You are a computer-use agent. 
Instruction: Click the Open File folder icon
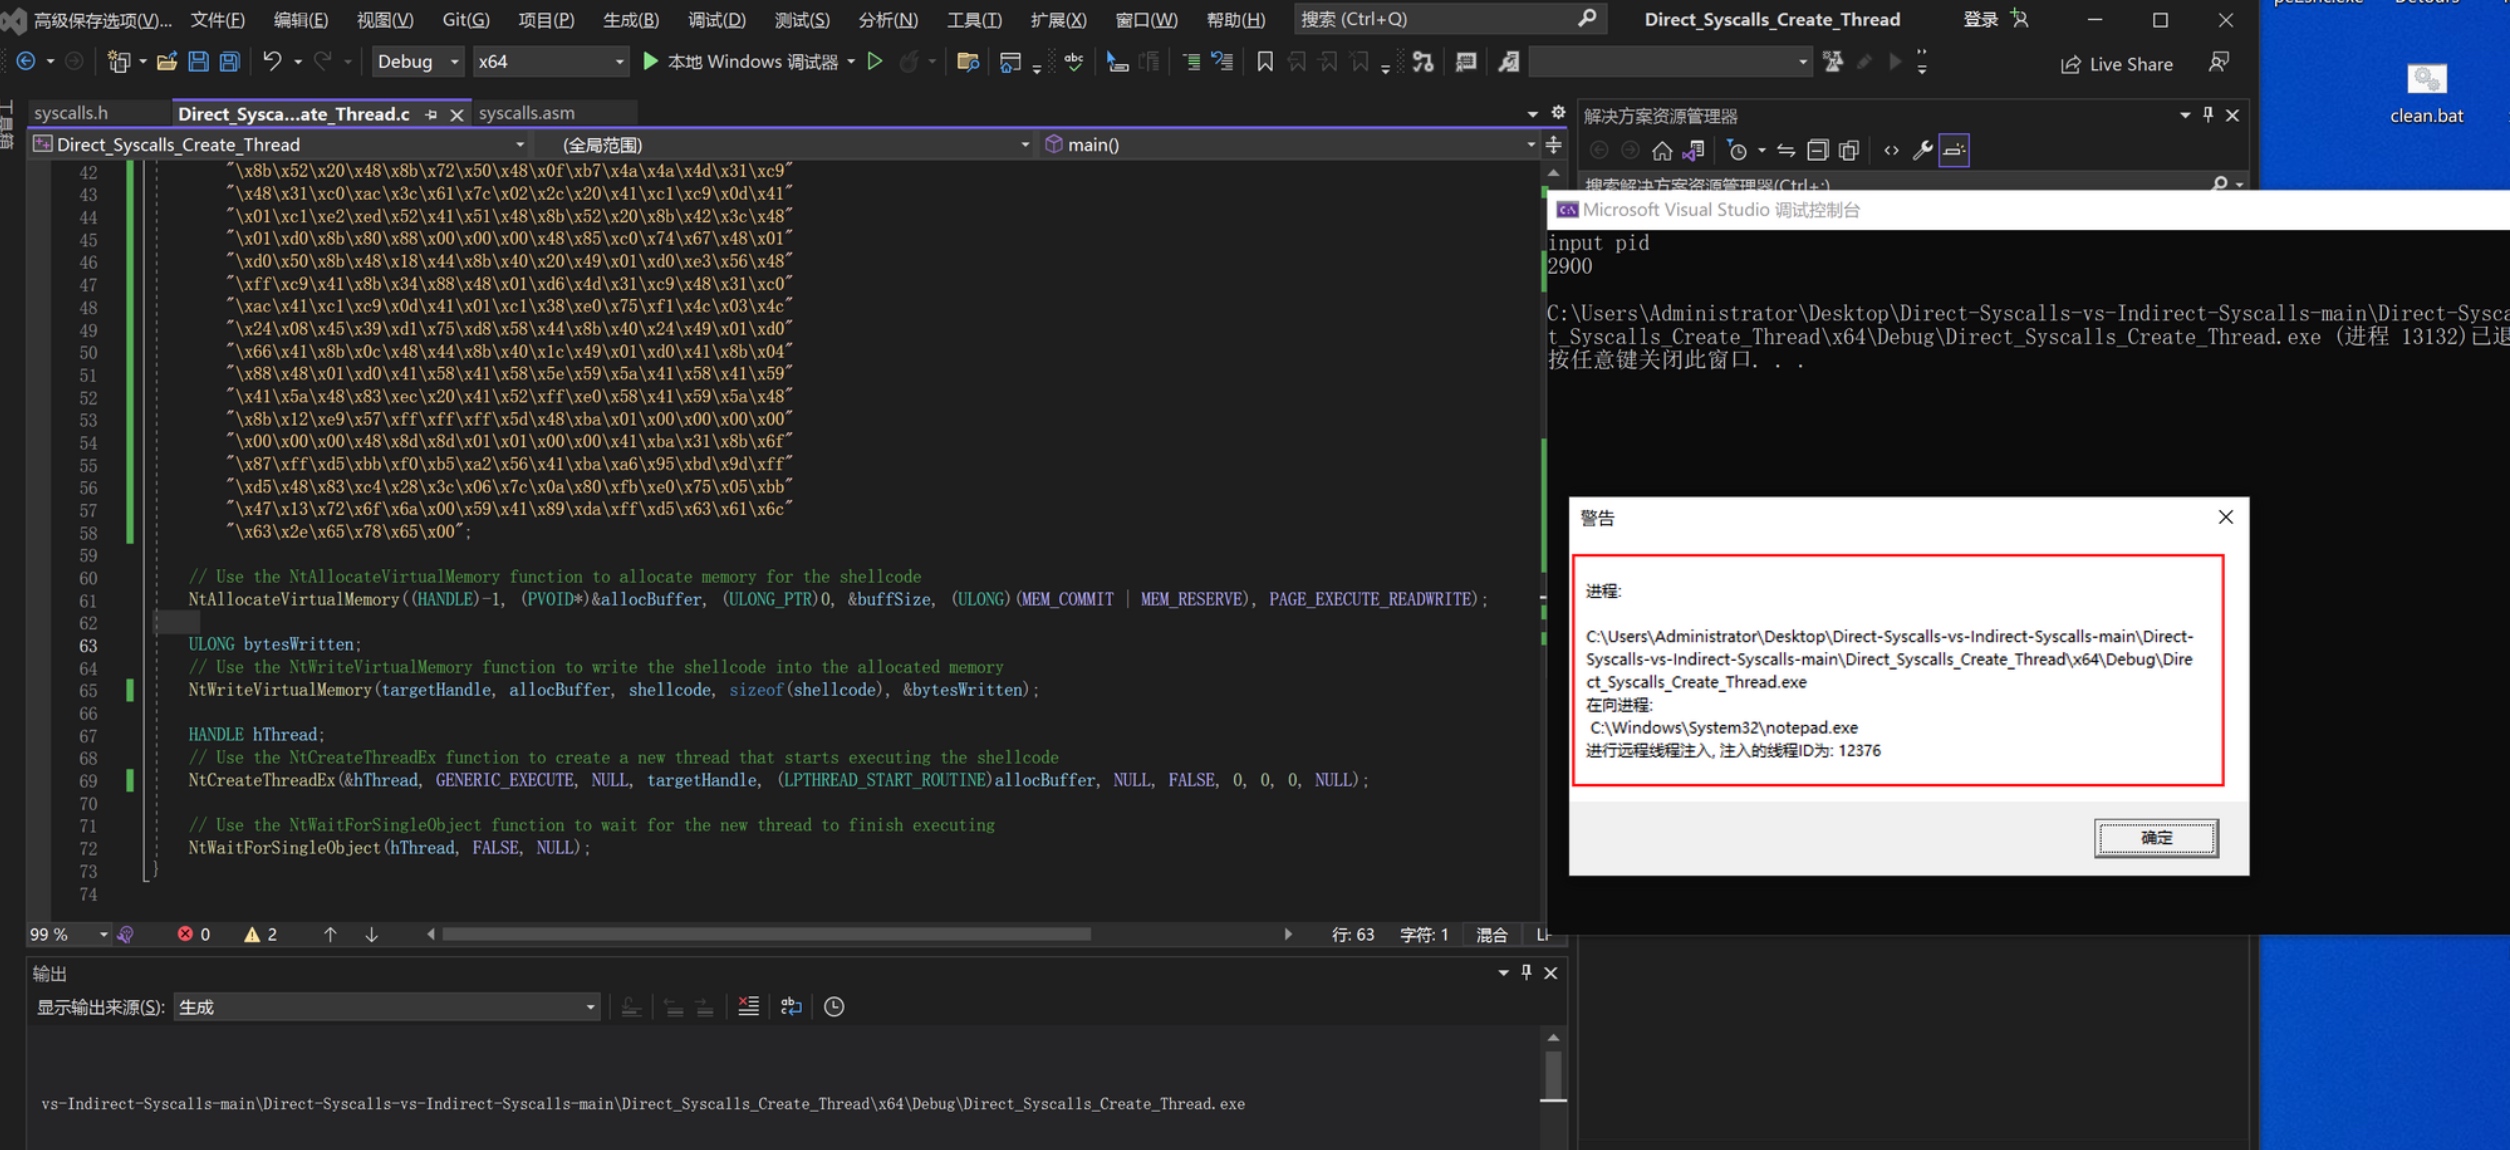(167, 62)
